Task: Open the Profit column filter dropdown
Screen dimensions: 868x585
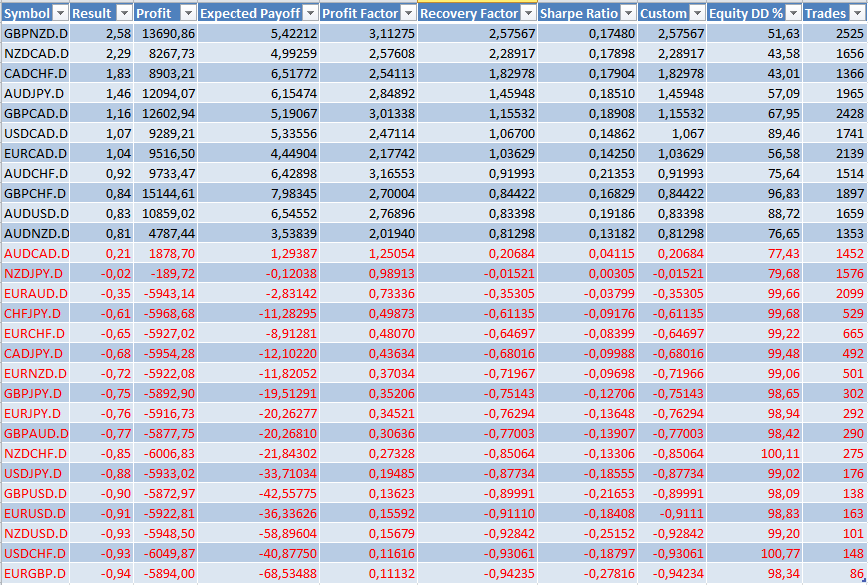Action: (189, 13)
